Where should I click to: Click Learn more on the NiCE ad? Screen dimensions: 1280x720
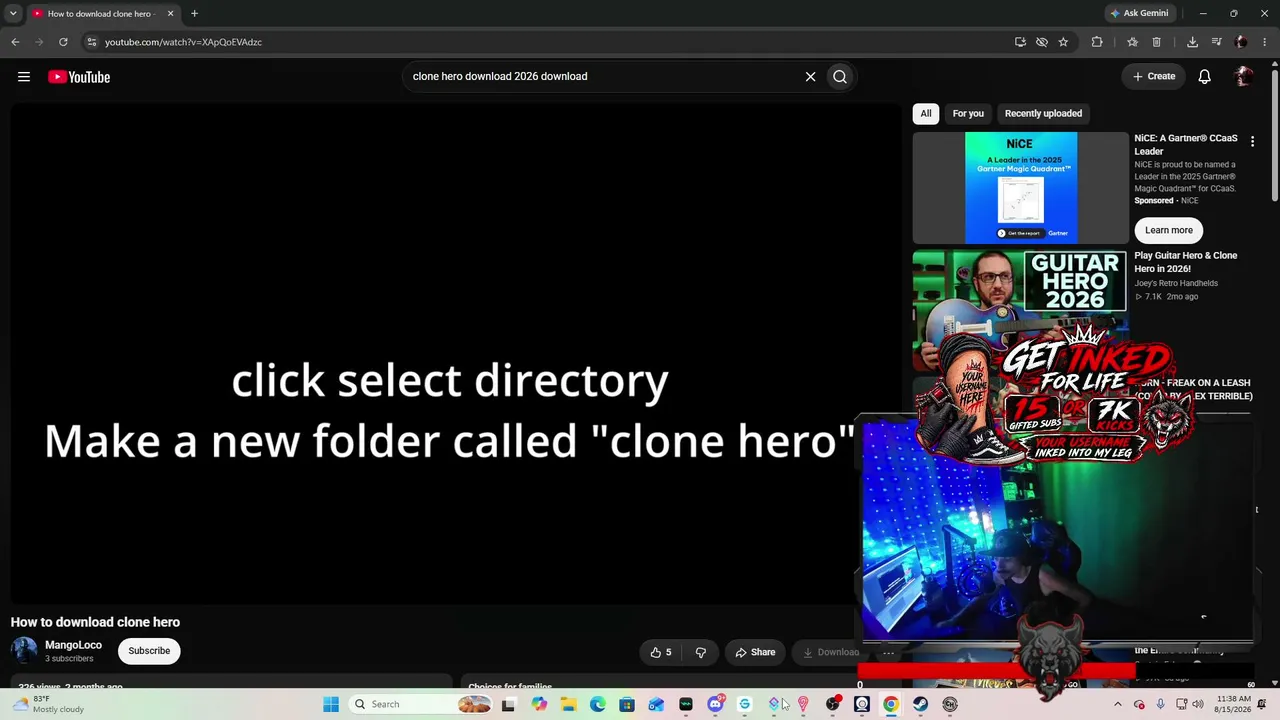[x=1169, y=230]
